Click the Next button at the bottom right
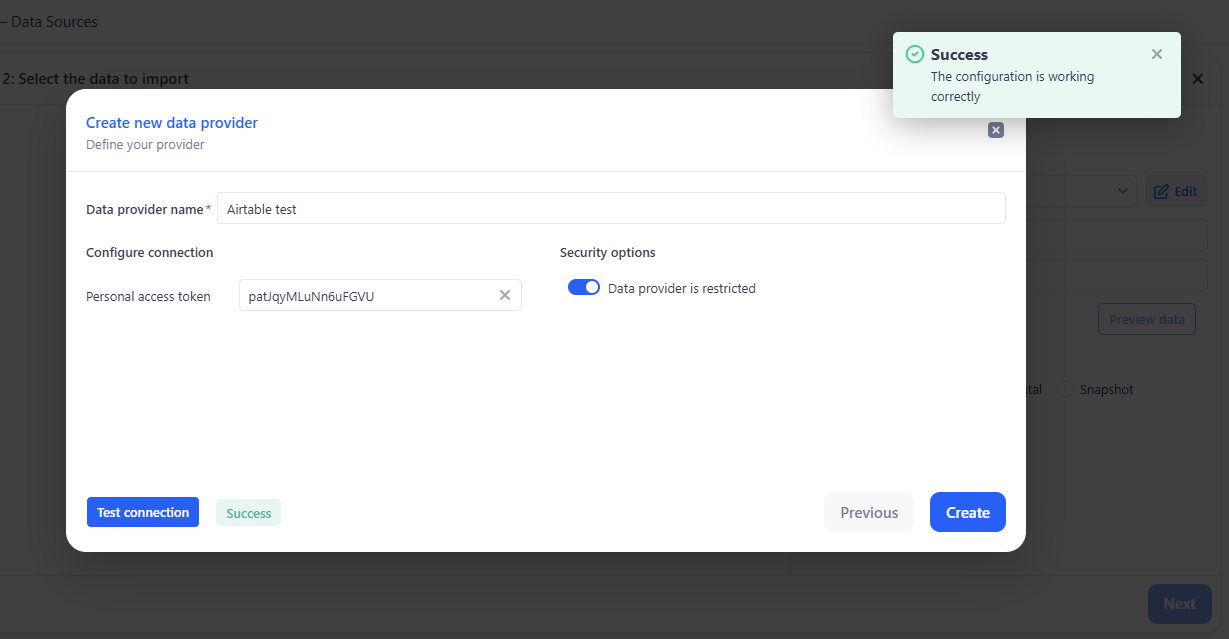Screen dimensions: 1229x639 (x=1179, y=604)
